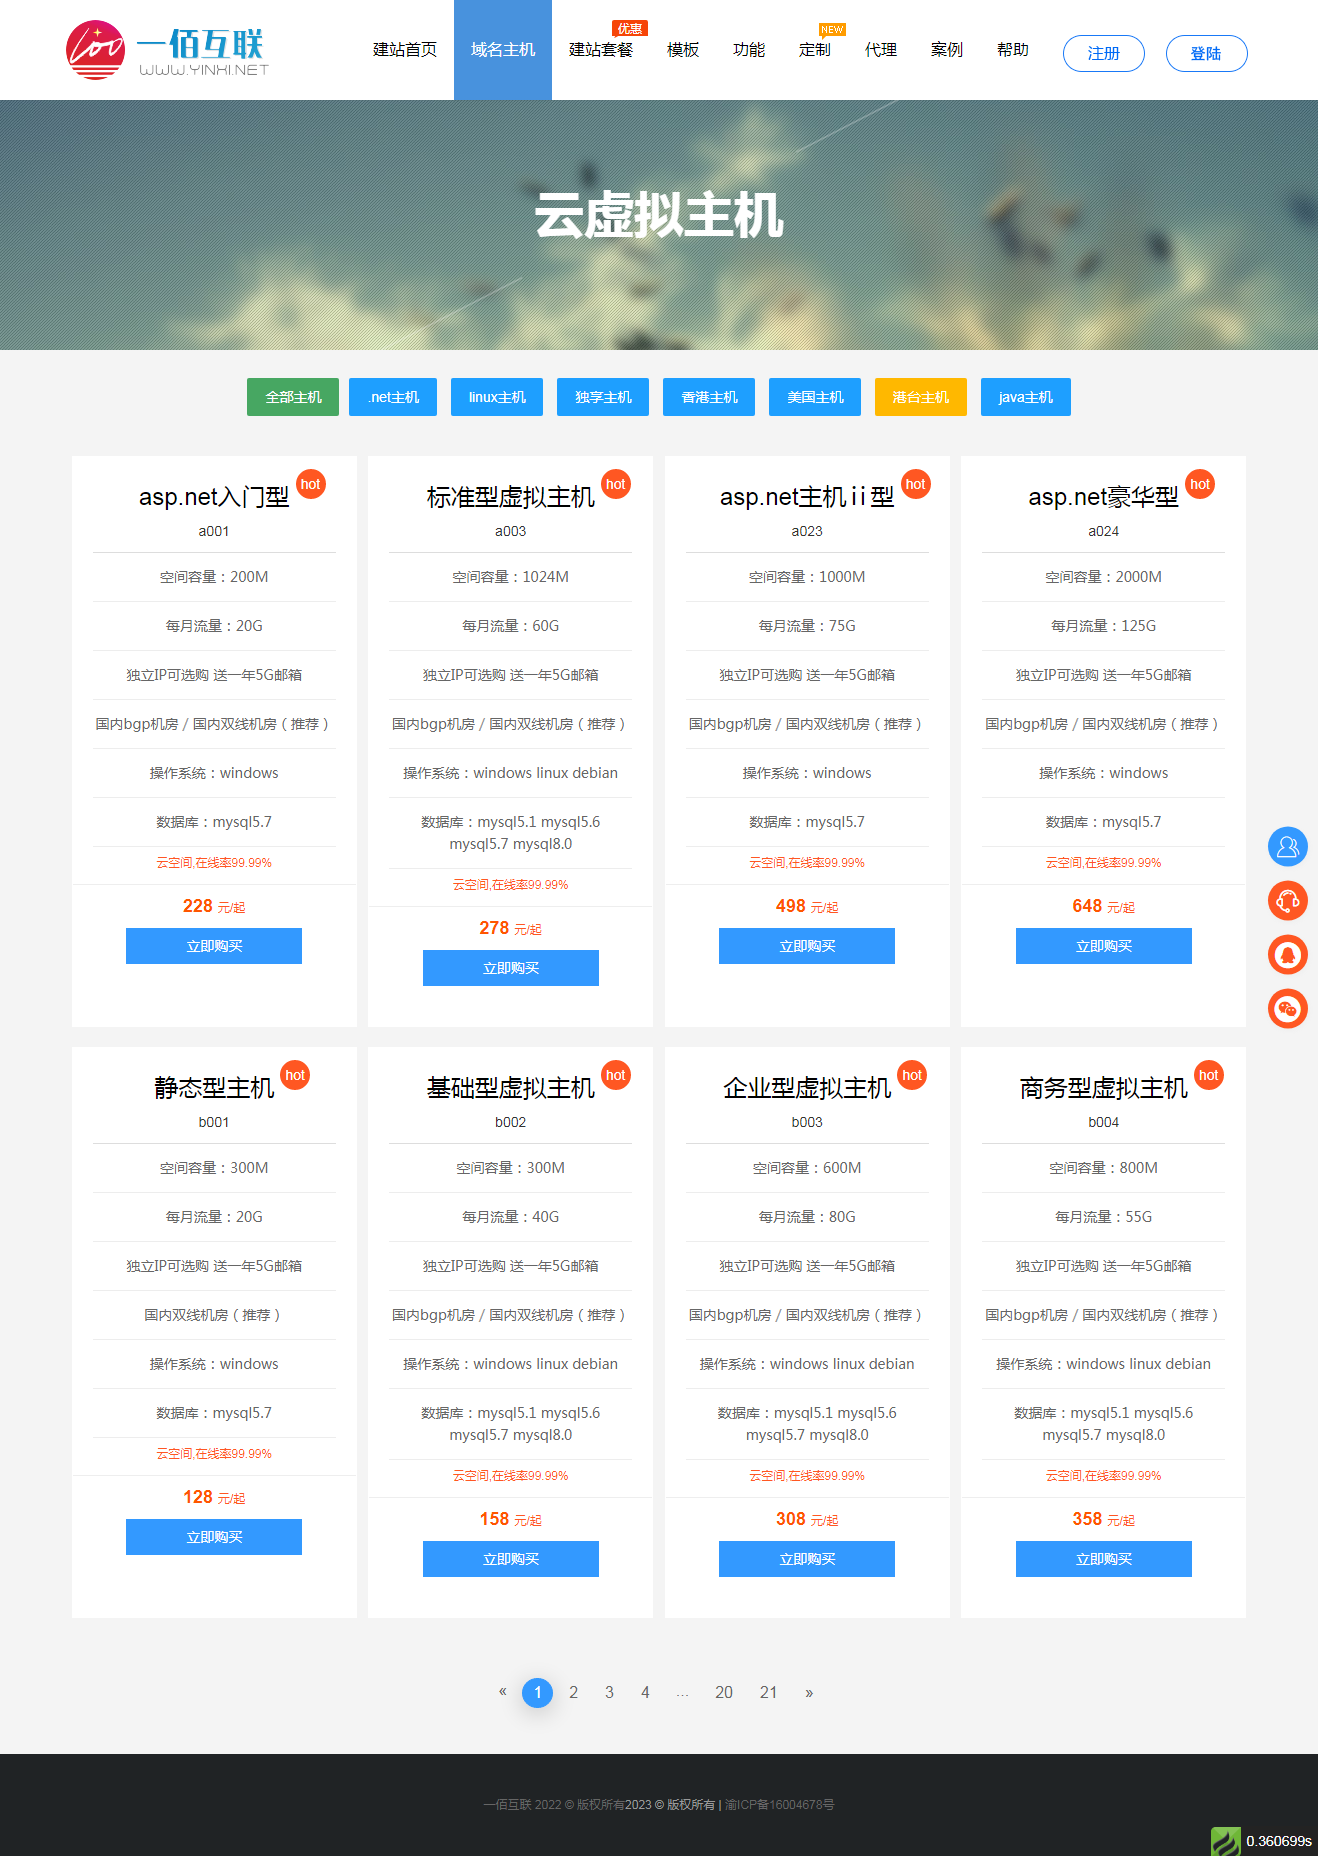1318x1856 pixels.
Task: Buy the a001 asp.net入门型 plan
Action: point(214,946)
